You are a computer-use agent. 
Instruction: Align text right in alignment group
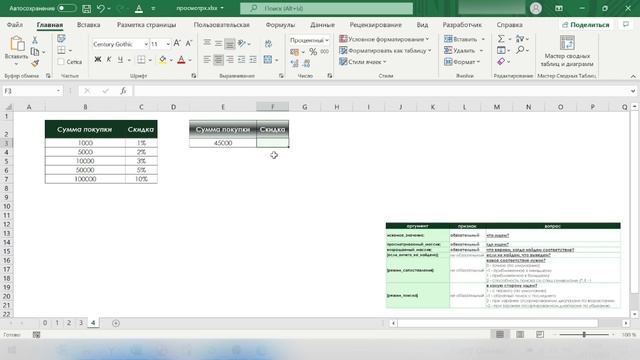tap(230, 60)
